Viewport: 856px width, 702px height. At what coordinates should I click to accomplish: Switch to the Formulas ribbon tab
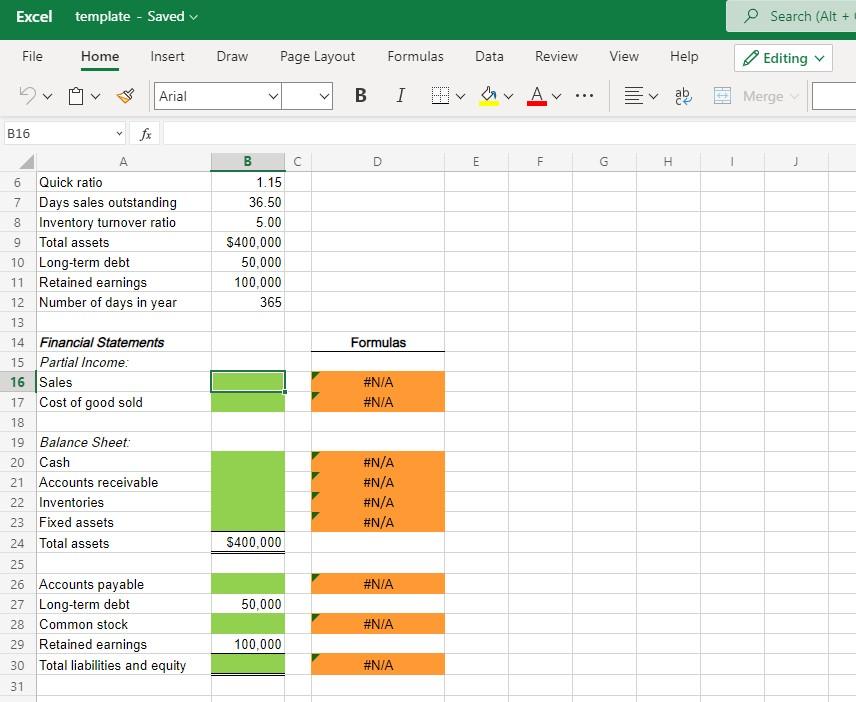(x=415, y=57)
